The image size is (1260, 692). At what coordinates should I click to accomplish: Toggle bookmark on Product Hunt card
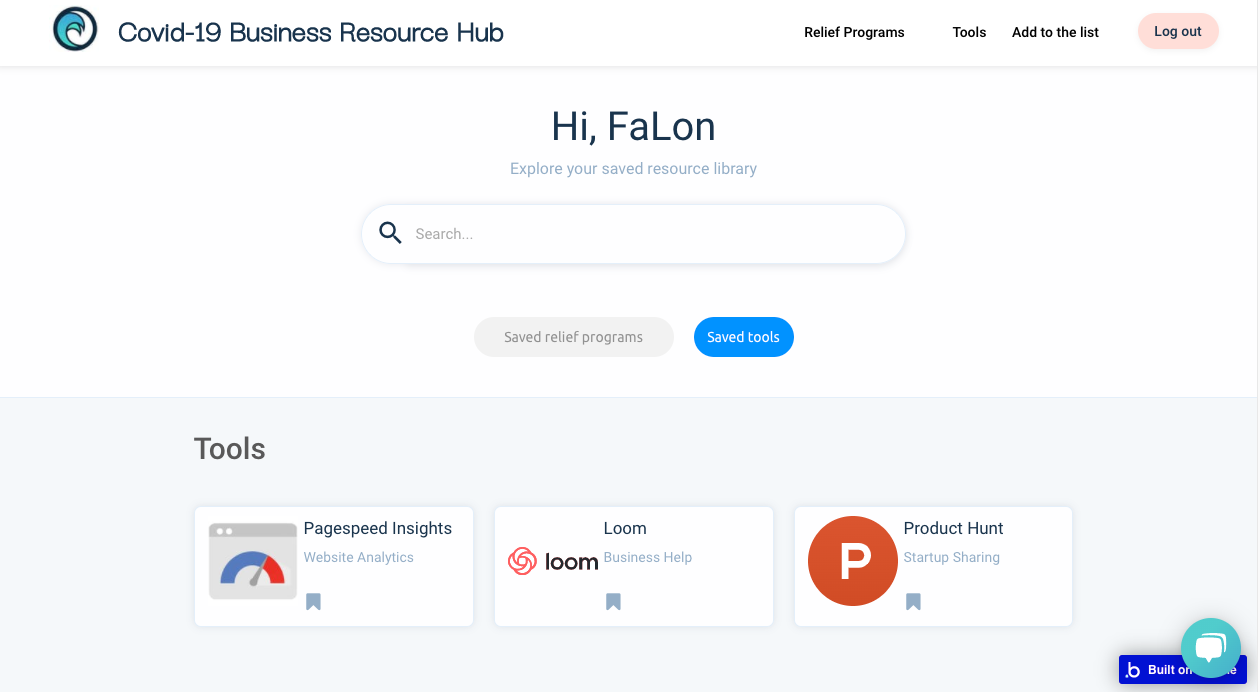913,601
